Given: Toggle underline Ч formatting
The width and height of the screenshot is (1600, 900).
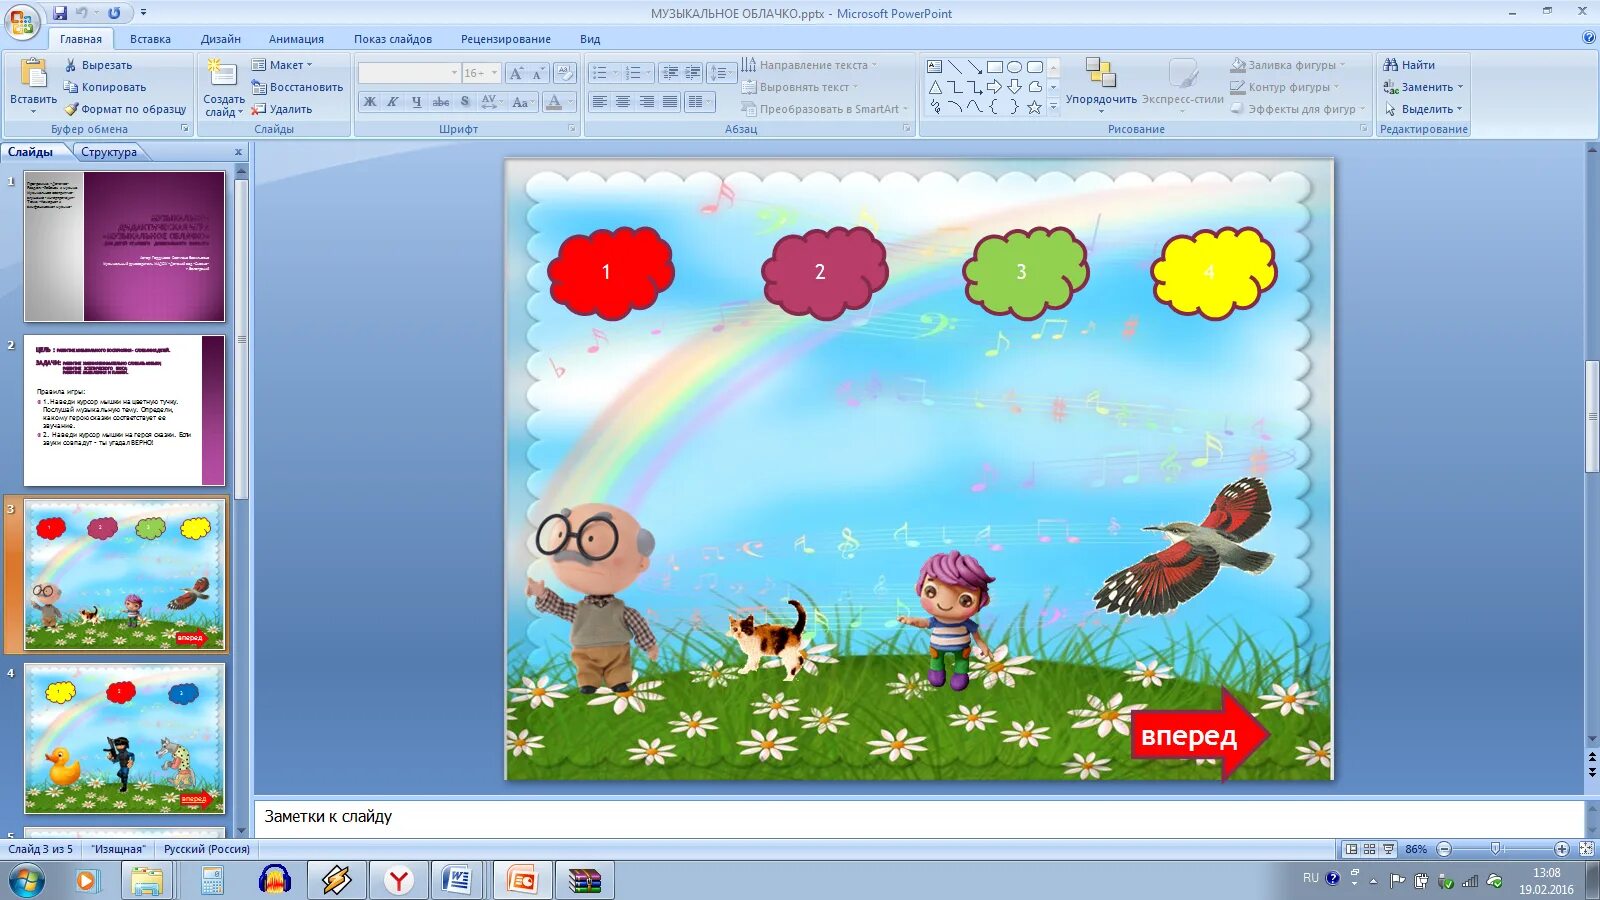Looking at the screenshot, I should (x=416, y=102).
